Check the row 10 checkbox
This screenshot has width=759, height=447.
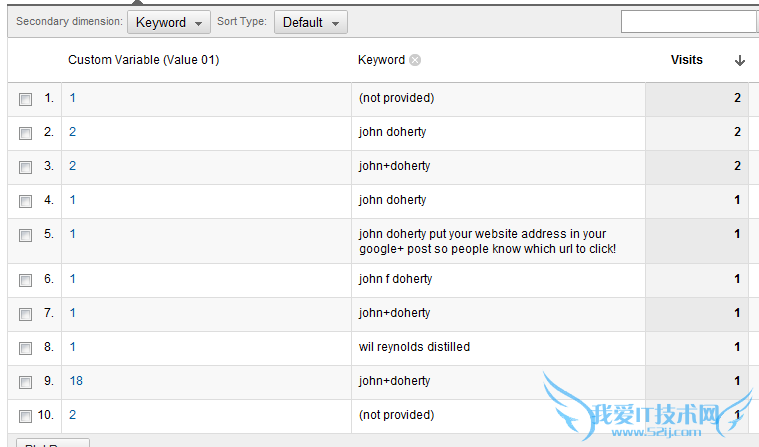click(26, 415)
